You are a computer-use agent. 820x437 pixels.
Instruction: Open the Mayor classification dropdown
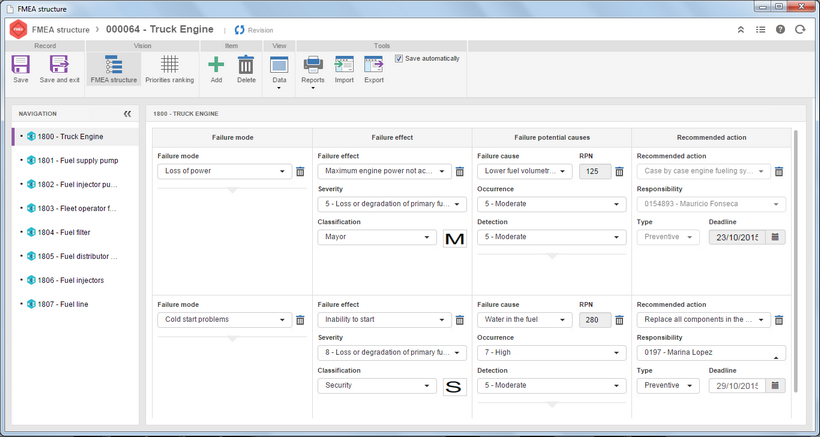(x=377, y=237)
